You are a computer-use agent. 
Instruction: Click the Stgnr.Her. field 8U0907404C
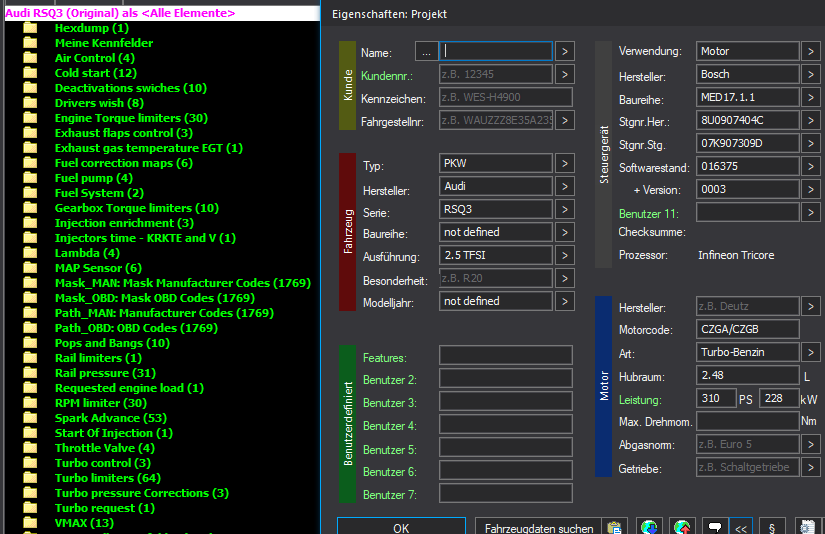point(747,120)
